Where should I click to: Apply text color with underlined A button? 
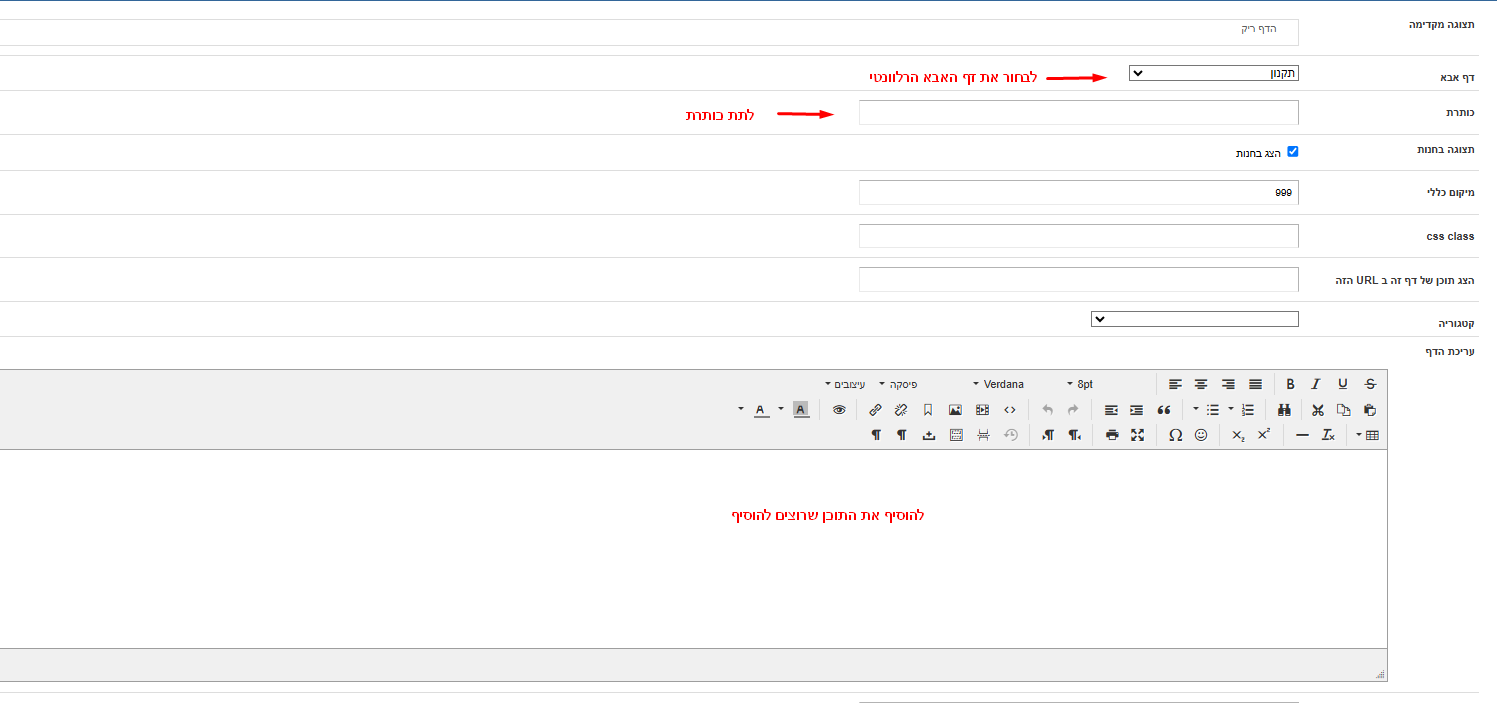coord(762,410)
